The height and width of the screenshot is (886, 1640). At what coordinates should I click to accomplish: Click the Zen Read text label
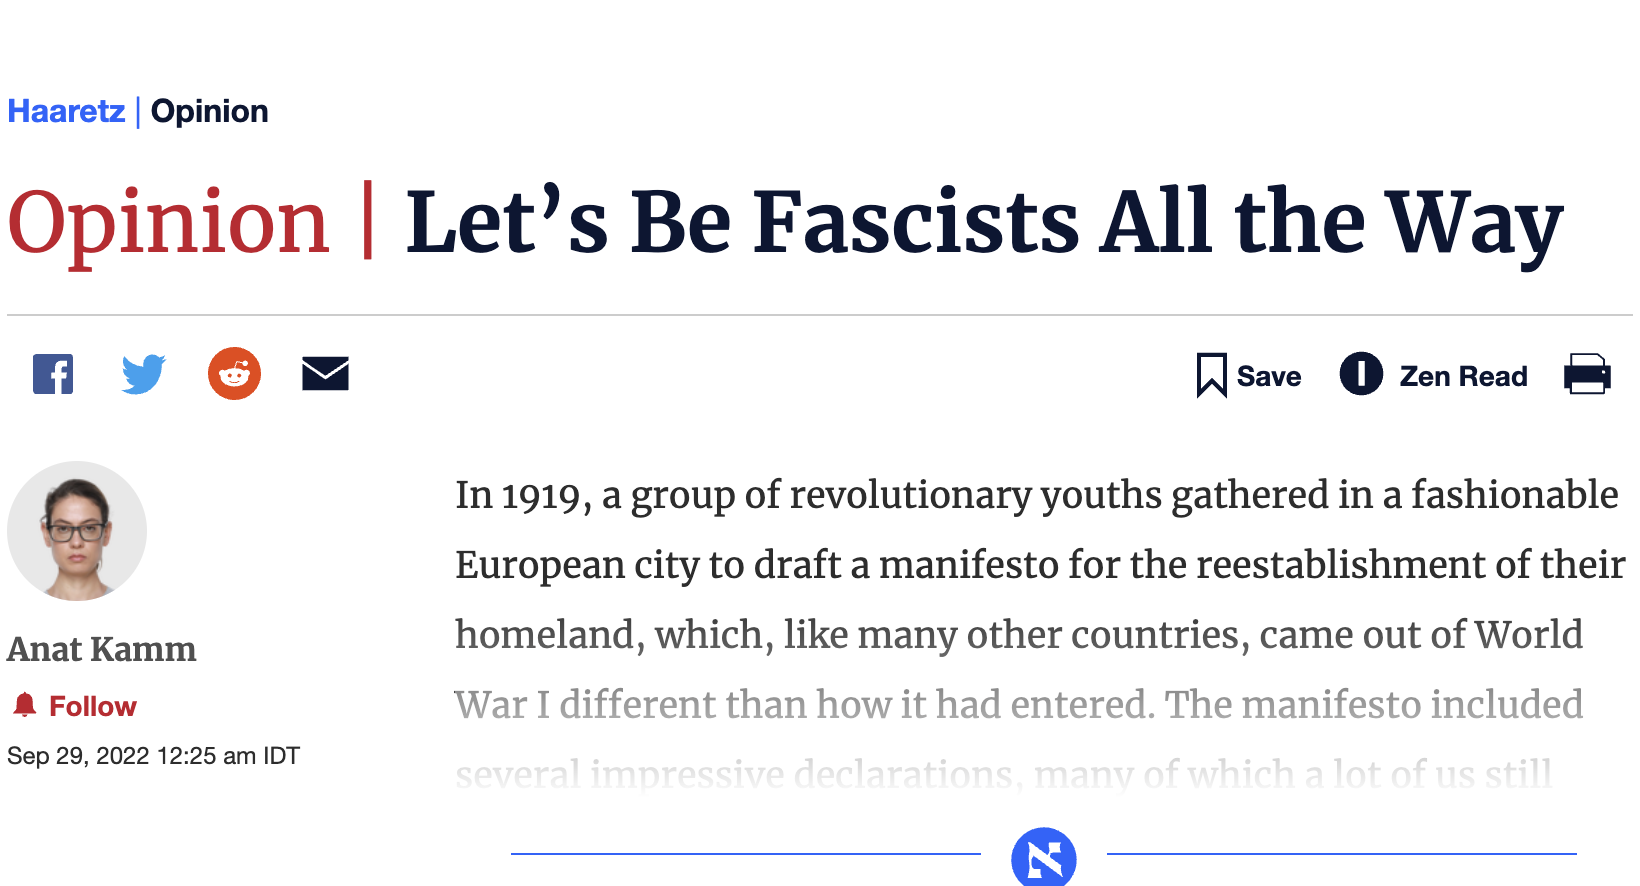click(x=1463, y=377)
